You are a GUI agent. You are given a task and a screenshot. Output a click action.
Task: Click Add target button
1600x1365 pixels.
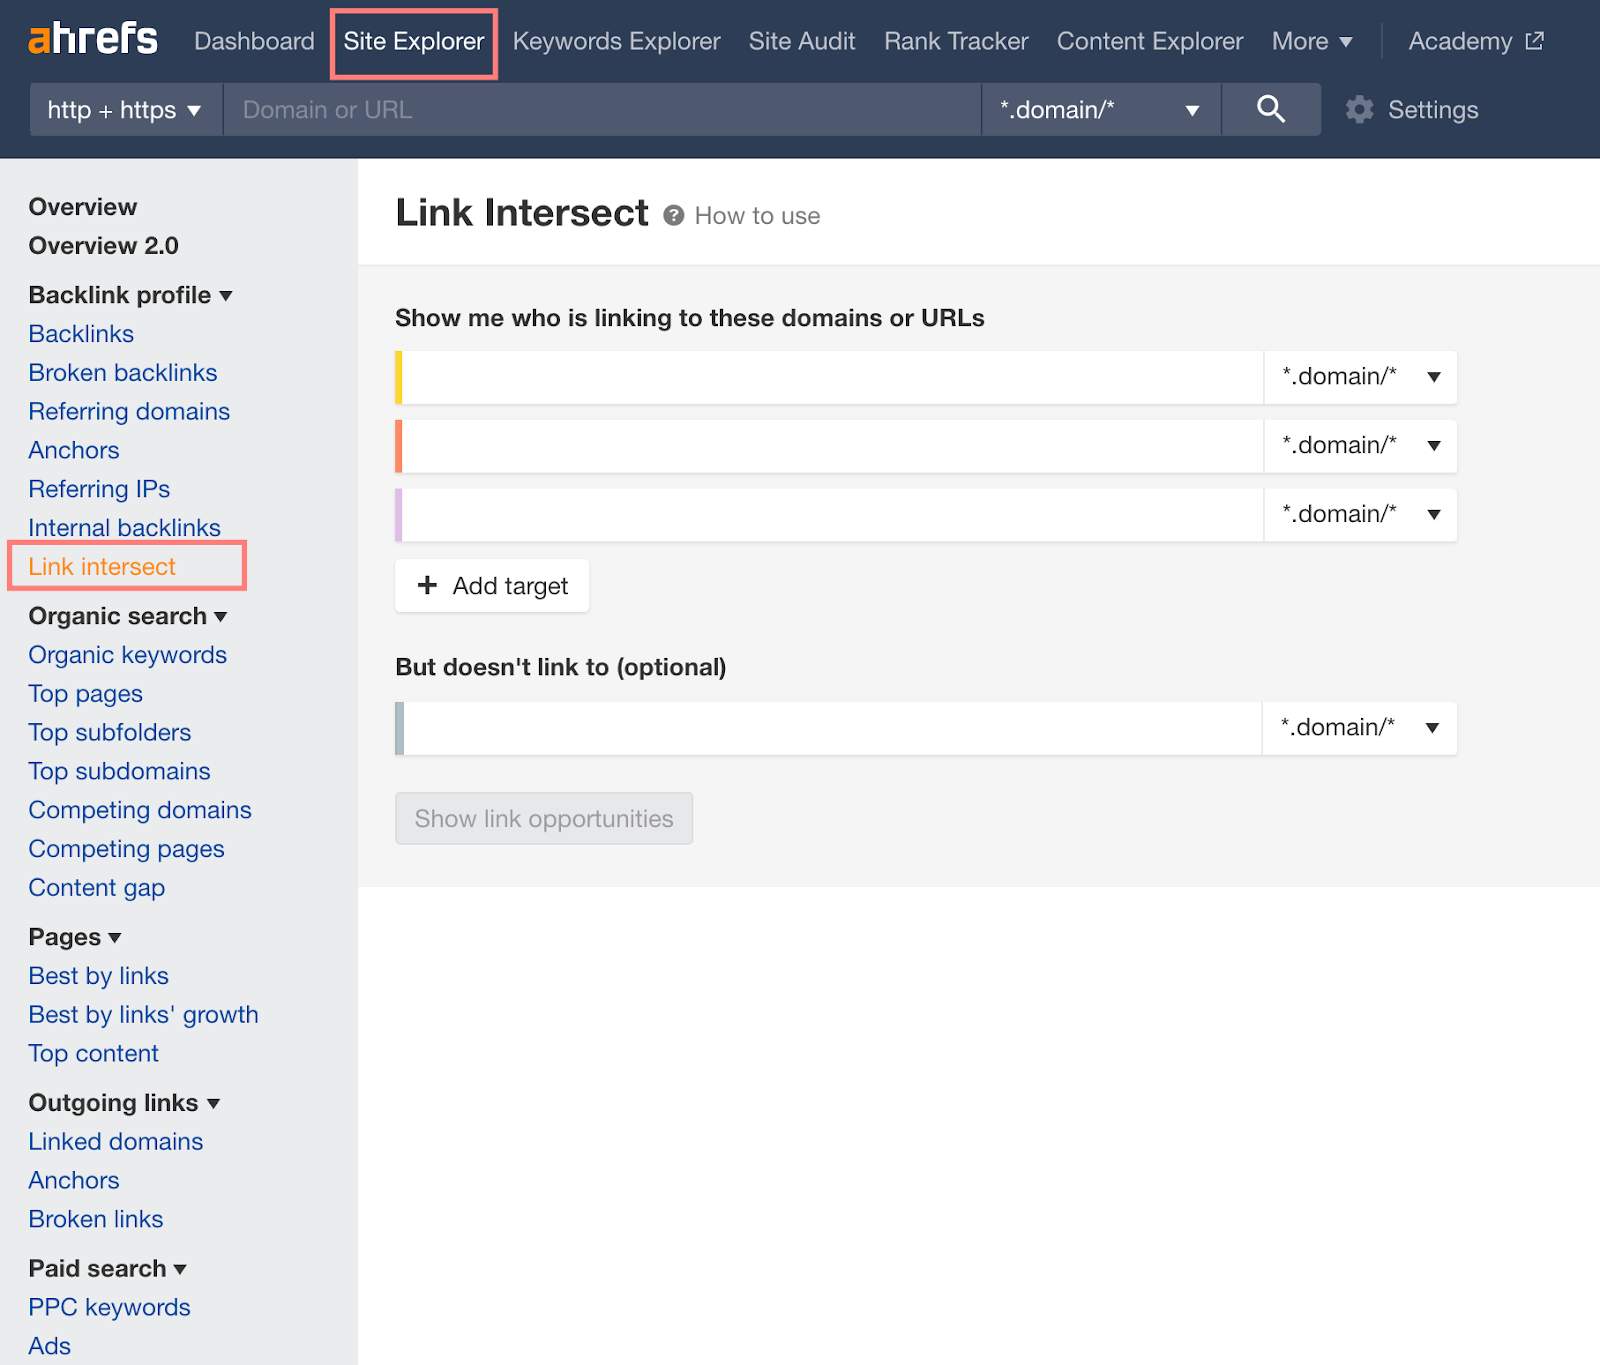pos(492,586)
